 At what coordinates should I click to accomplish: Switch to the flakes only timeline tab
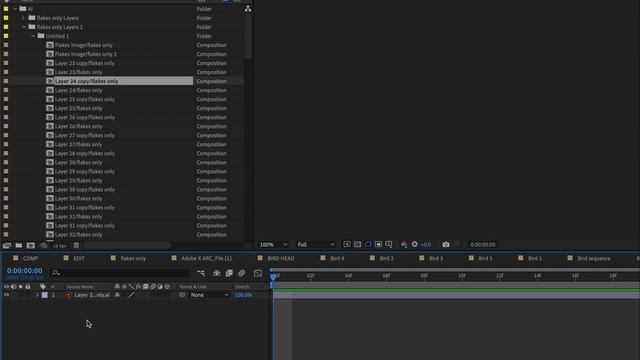[x=133, y=258]
